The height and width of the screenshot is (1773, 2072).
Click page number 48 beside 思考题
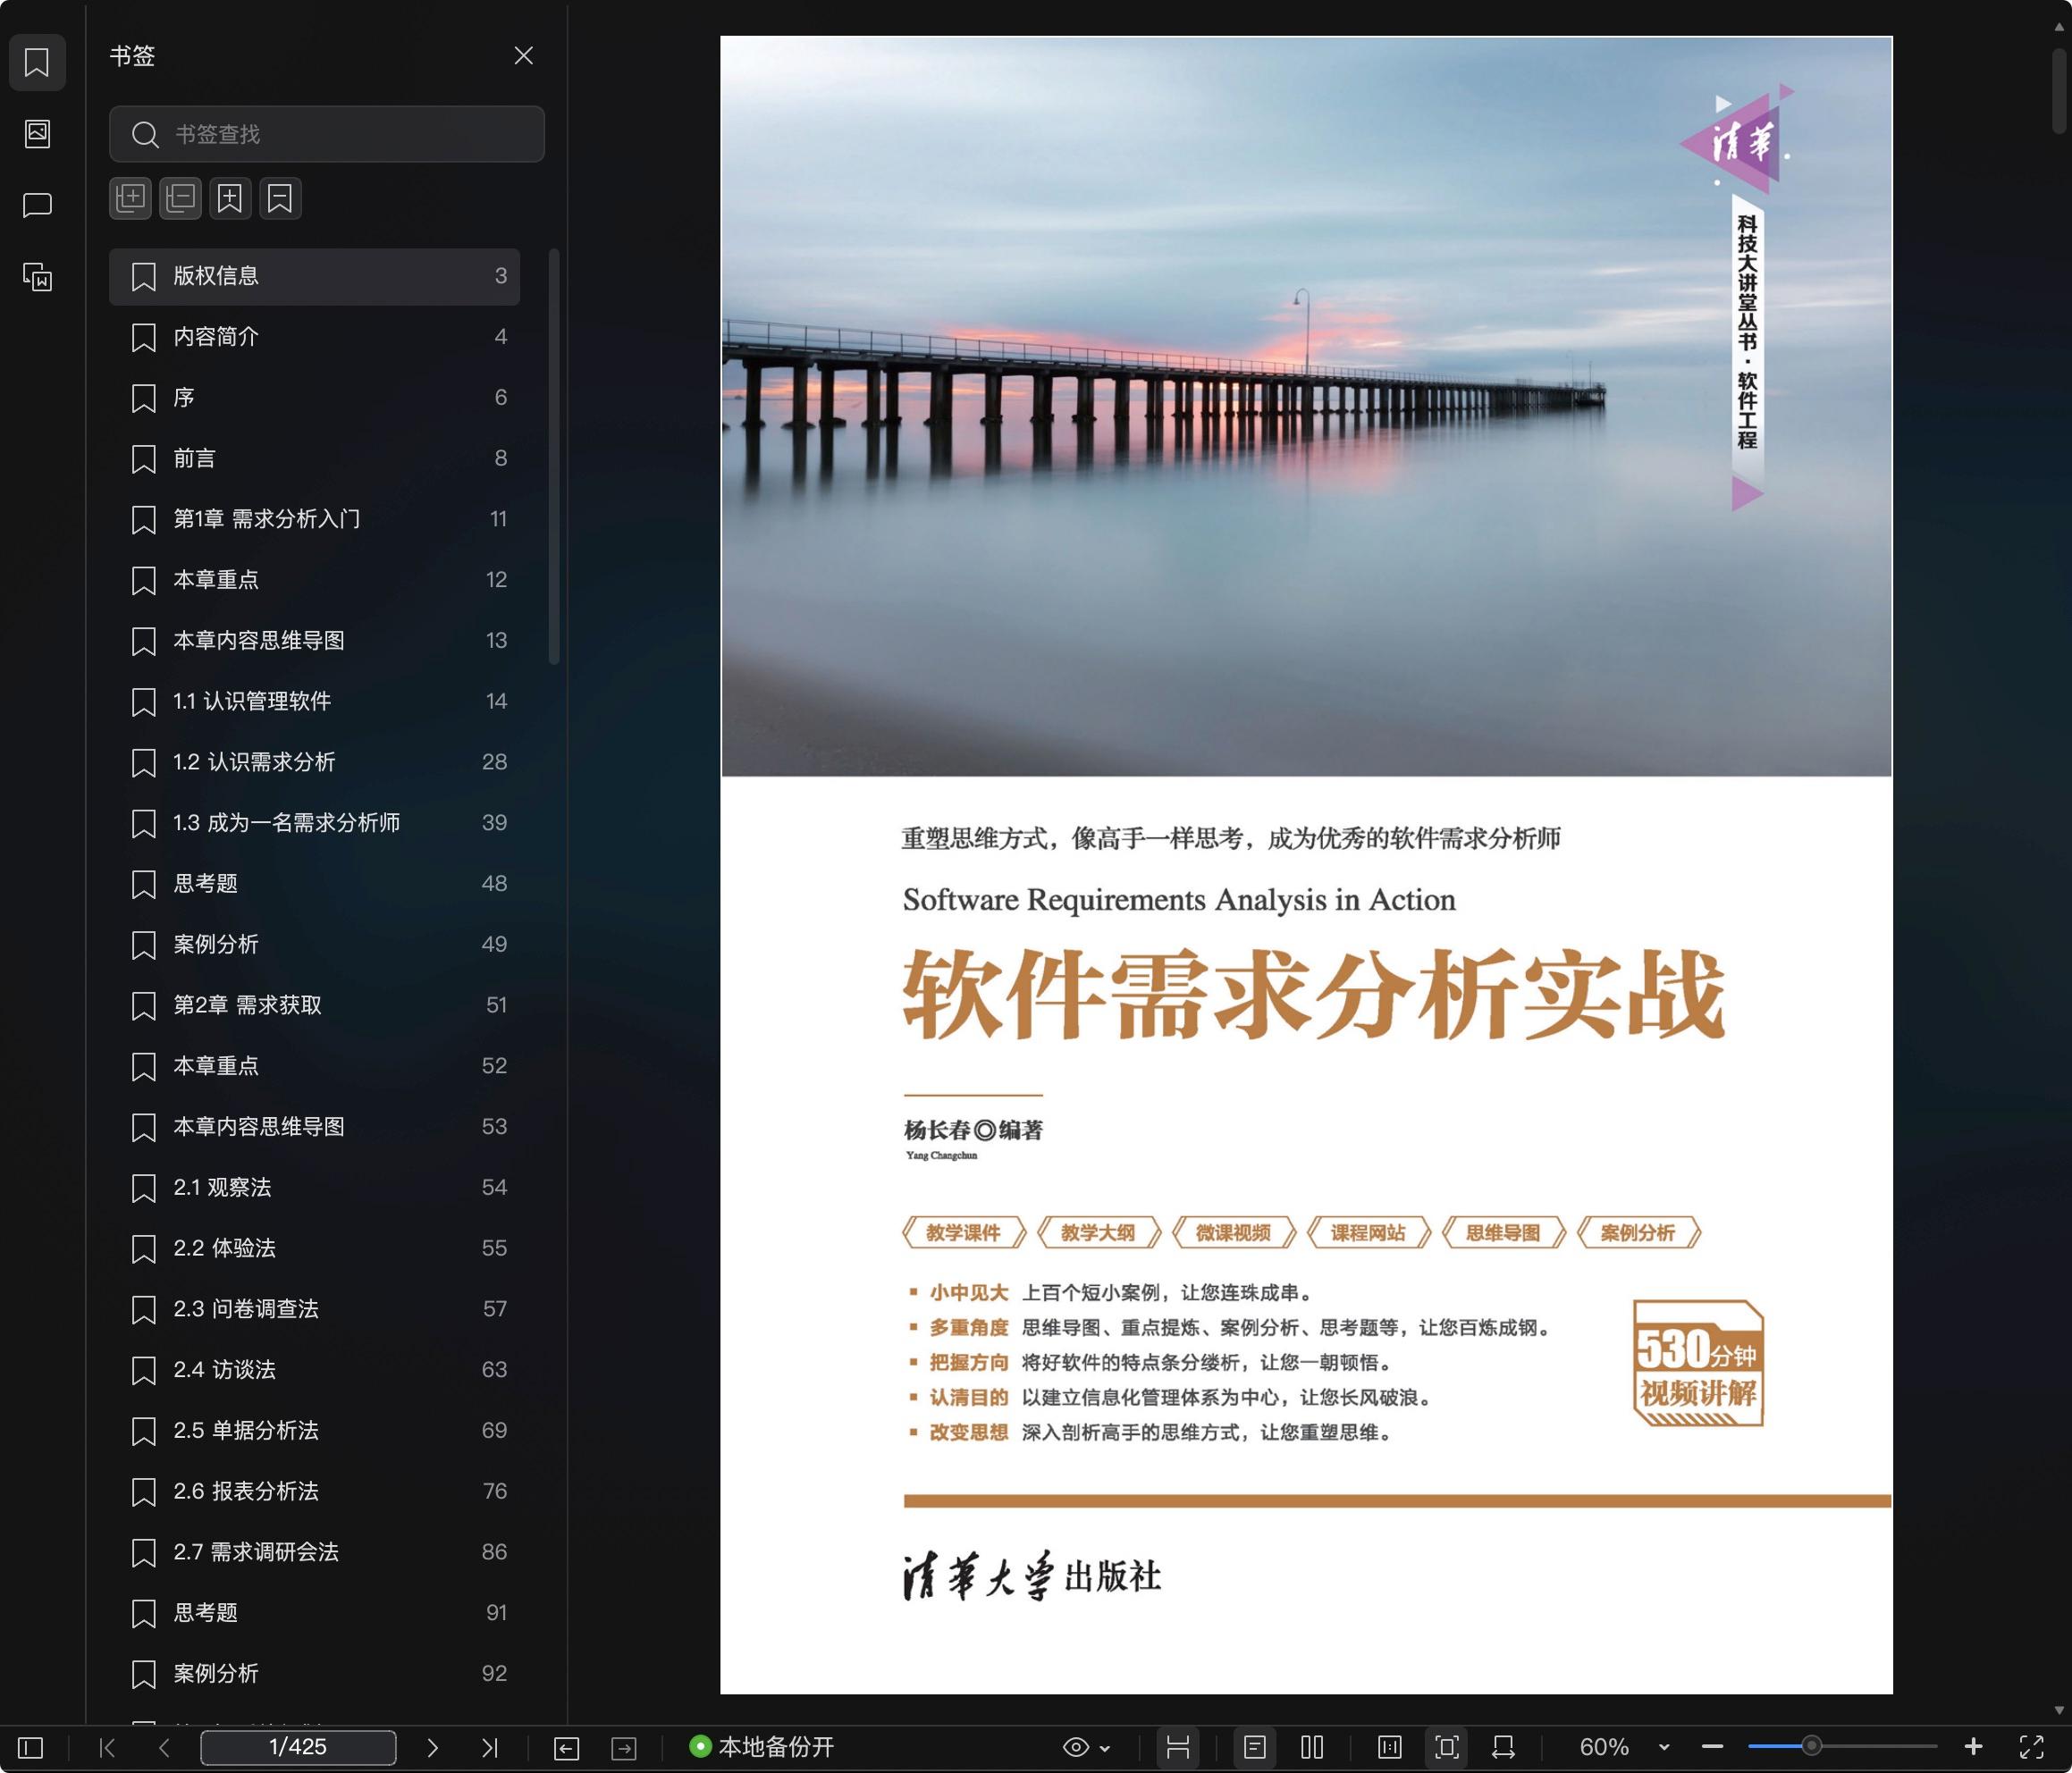point(494,883)
